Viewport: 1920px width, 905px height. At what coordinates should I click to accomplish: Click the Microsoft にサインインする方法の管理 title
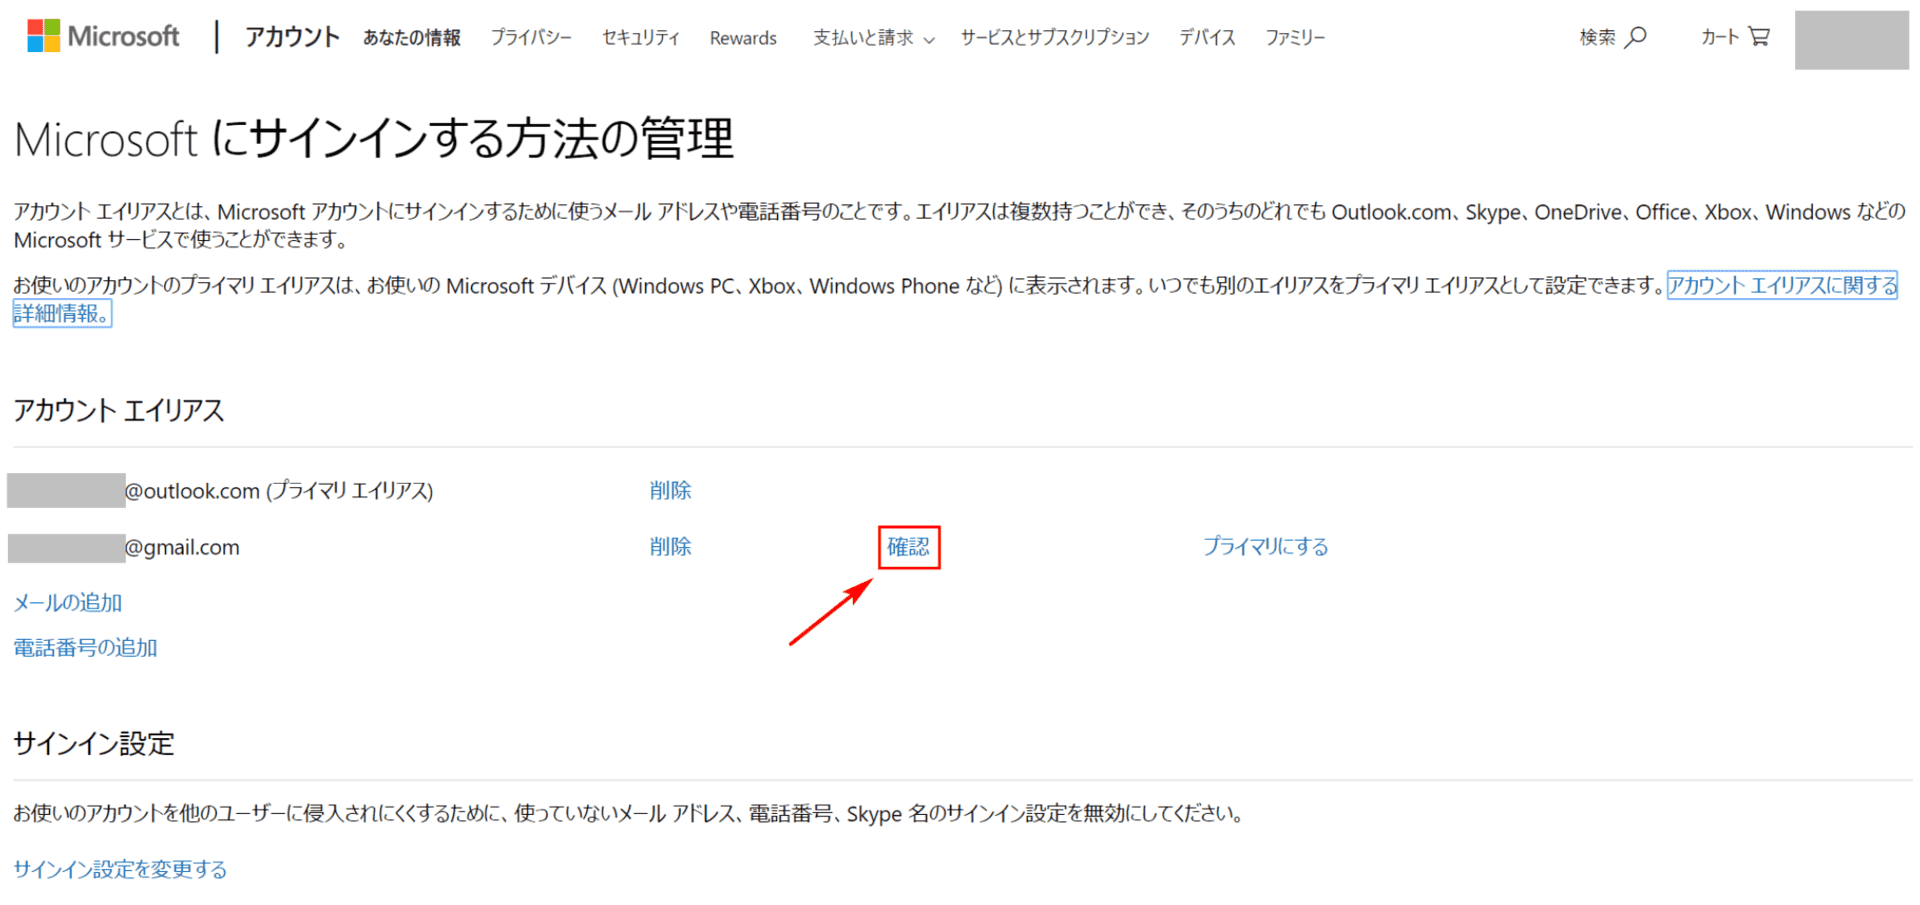pyautogui.click(x=374, y=138)
